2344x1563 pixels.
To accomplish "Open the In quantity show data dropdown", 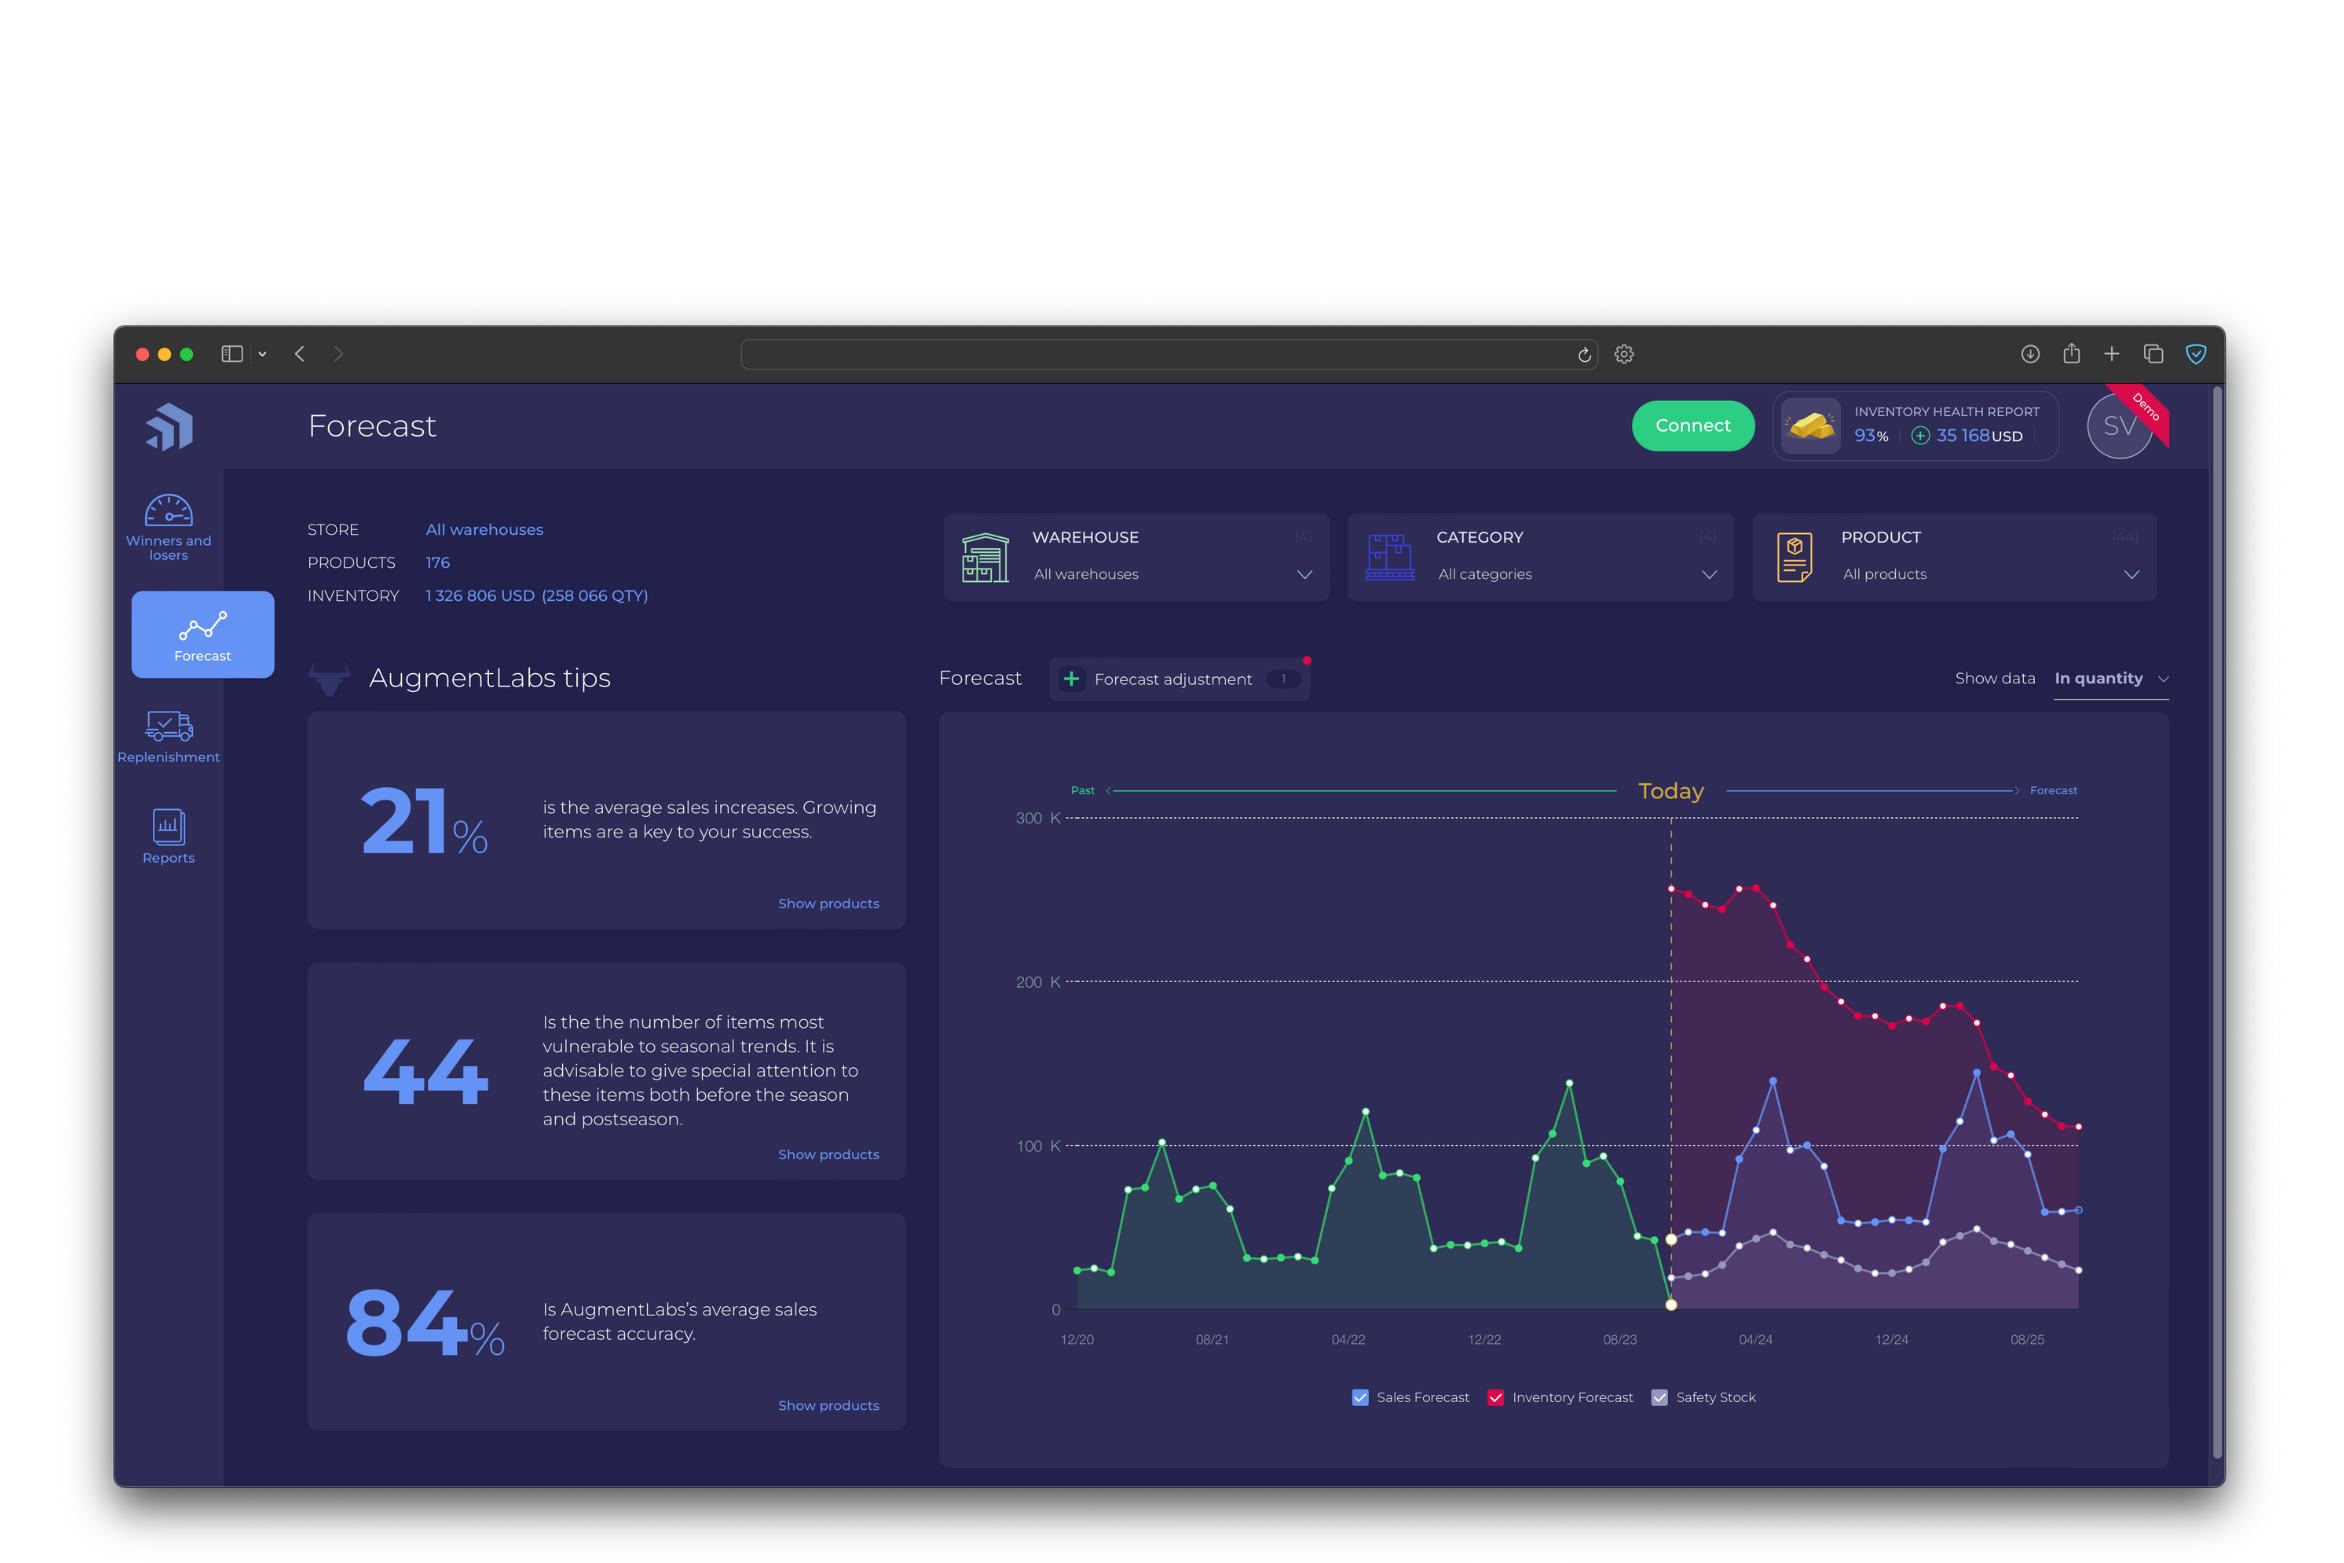I will [x=2111, y=678].
